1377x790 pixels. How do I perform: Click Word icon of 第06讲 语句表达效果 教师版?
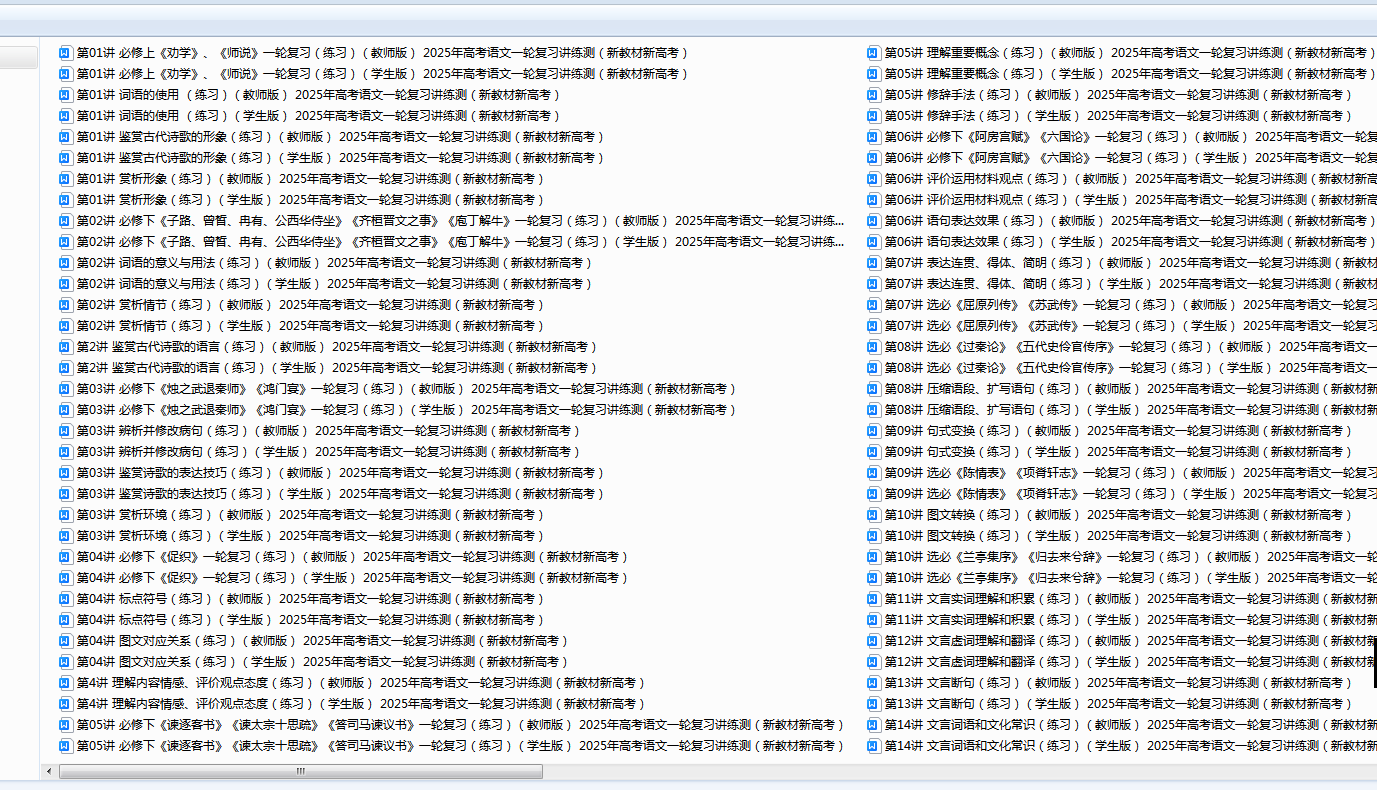pos(874,220)
